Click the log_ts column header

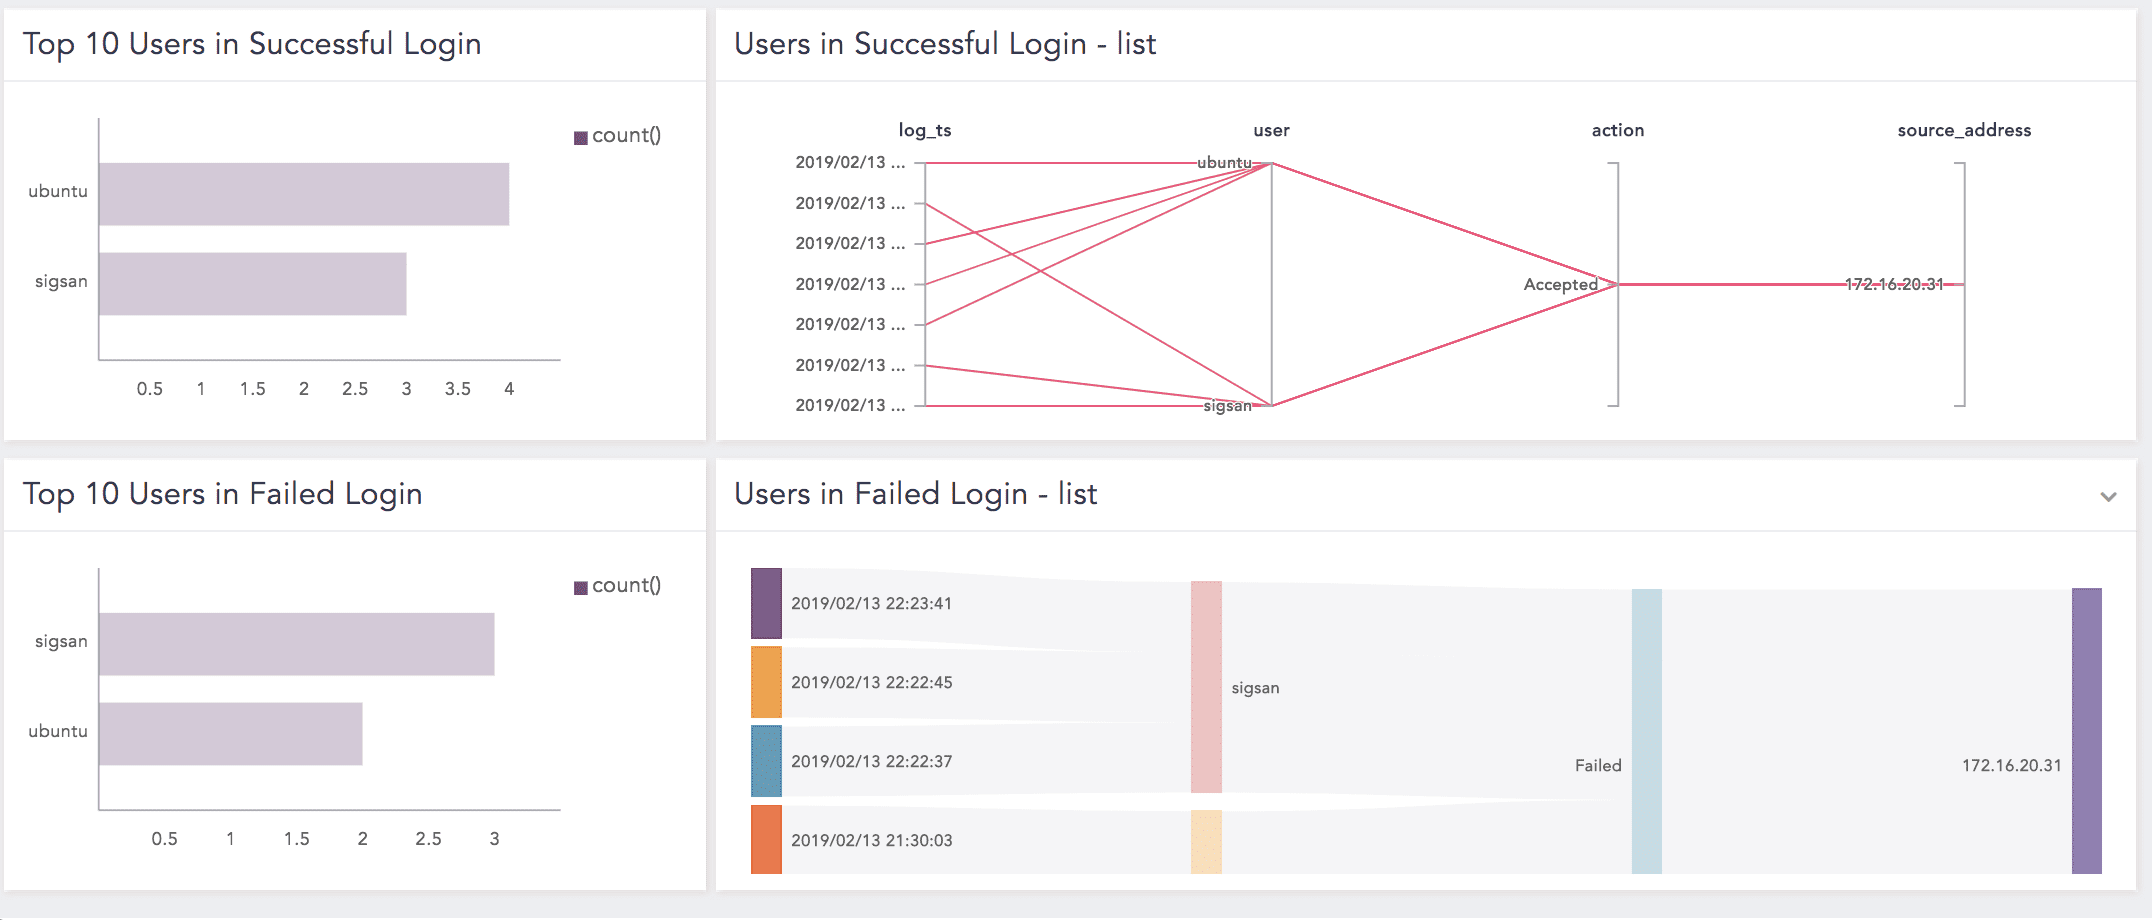925,130
